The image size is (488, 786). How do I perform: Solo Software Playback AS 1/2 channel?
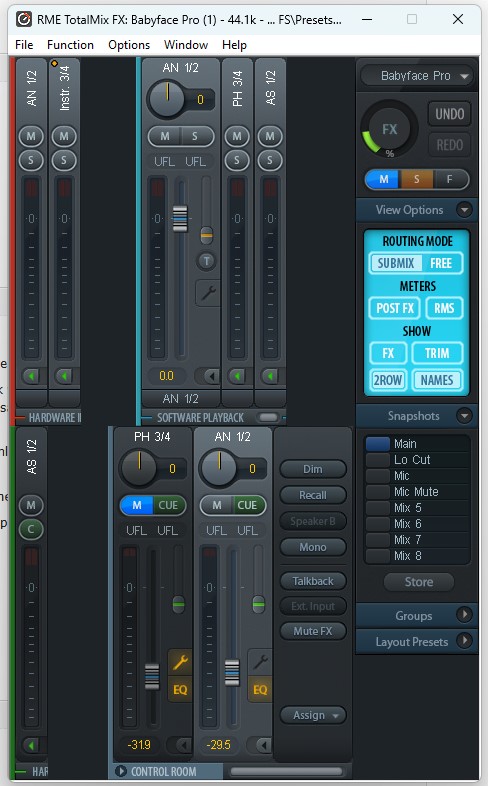tap(270, 160)
